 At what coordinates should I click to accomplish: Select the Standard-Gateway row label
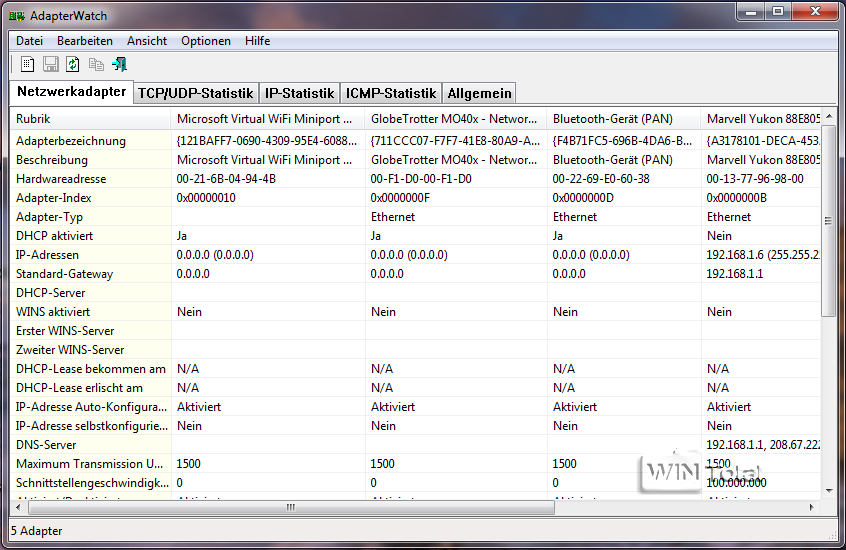(x=64, y=274)
